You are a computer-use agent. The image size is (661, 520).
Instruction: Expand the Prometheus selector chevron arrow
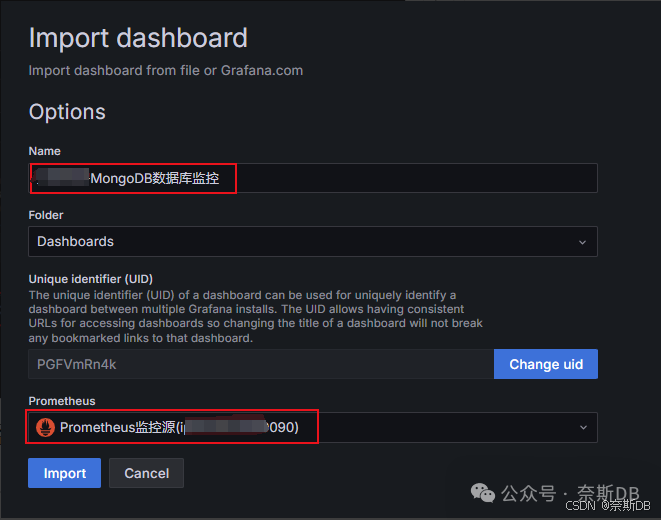point(583,428)
